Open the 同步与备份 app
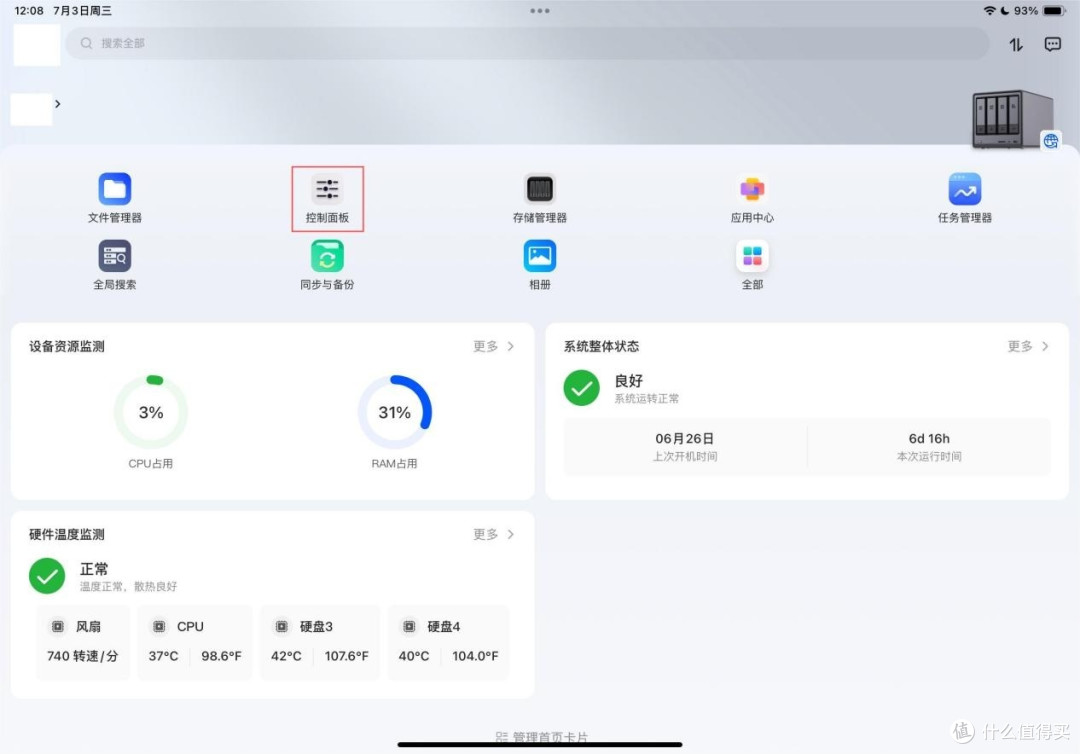This screenshot has height=754, width=1080. pyautogui.click(x=327, y=263)
